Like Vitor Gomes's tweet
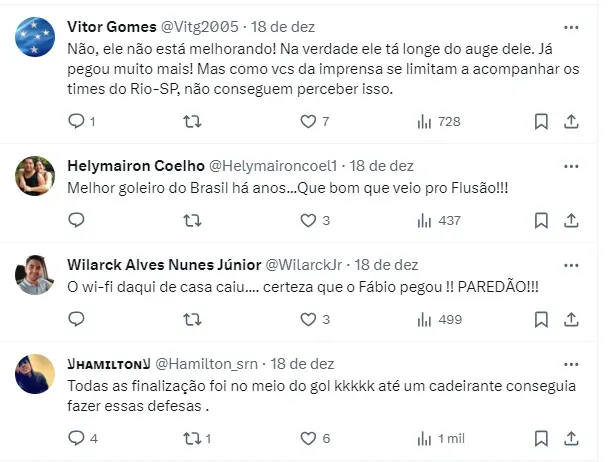The image size is (611, 462). [x=309, y=121]
